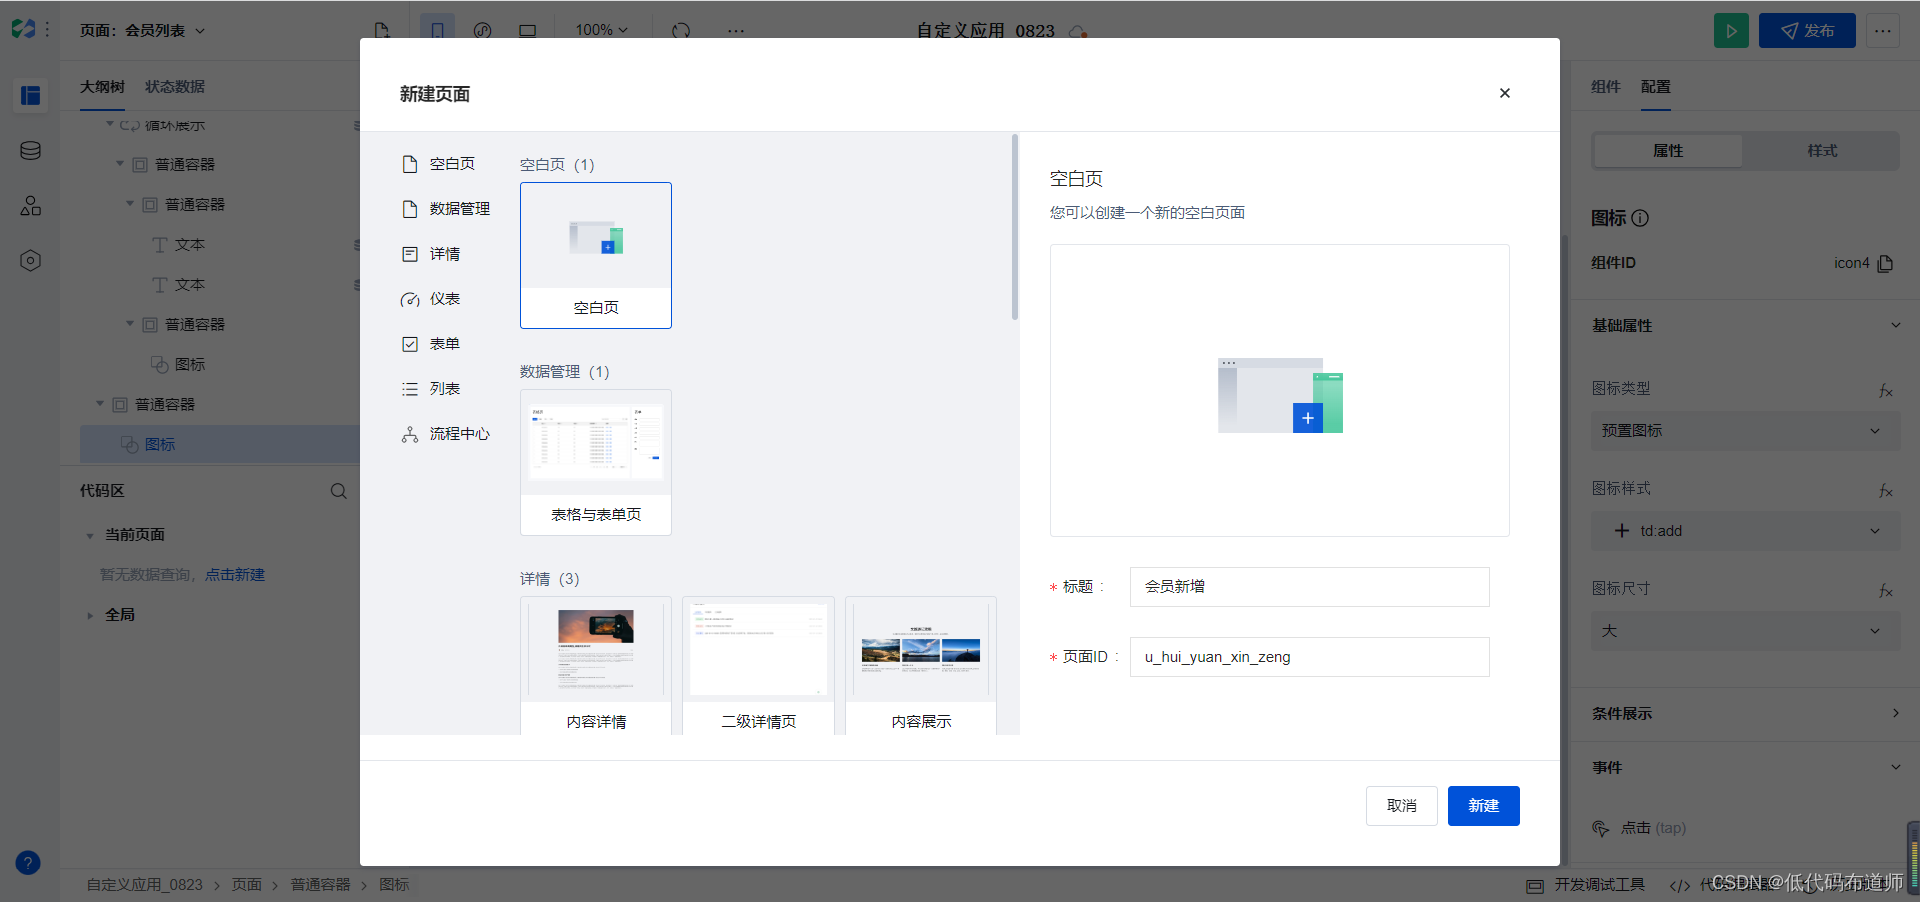Choose the 二级详情页 template
The height and width of the screenshot is (902, 1920).
click(758, 666)
